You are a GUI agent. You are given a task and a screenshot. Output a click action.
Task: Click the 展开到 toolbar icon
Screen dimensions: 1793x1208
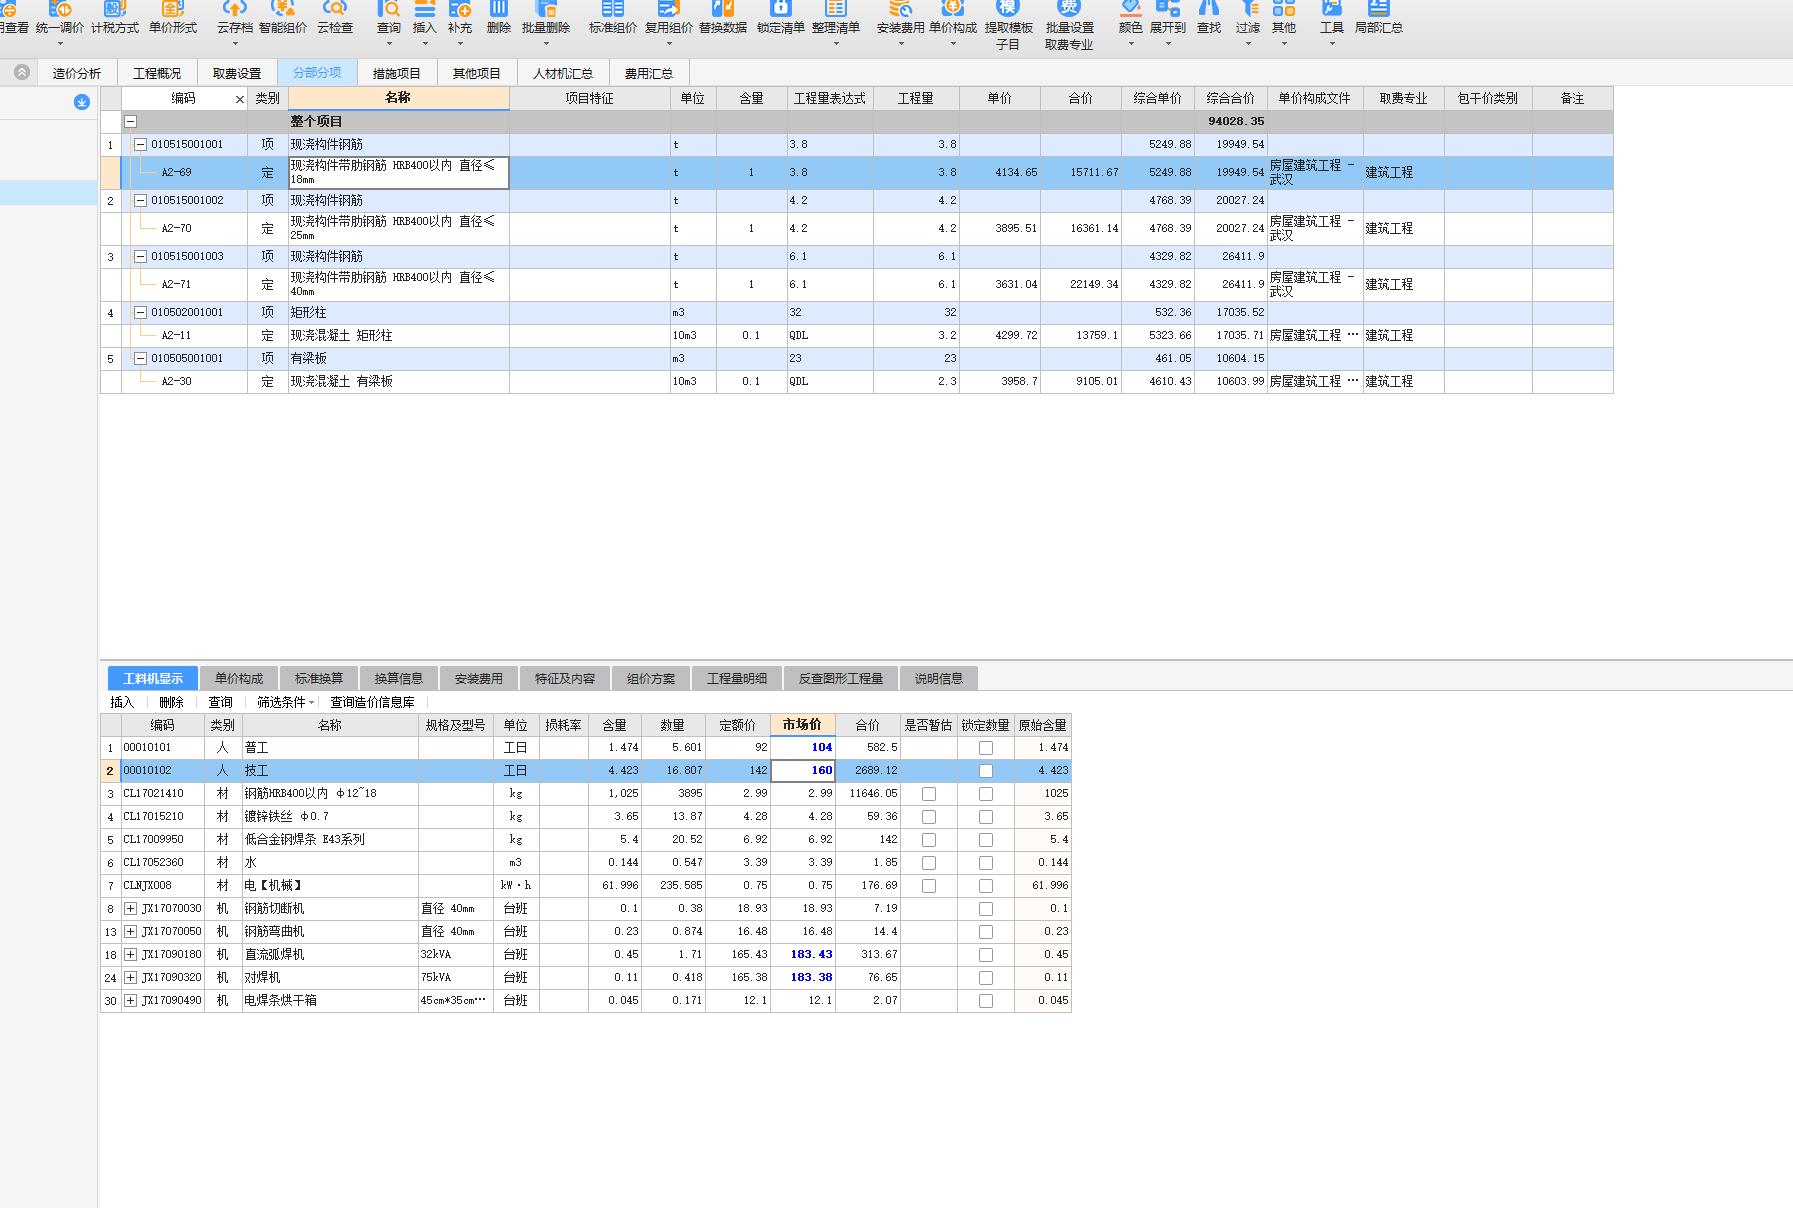tap(1168, 18)
